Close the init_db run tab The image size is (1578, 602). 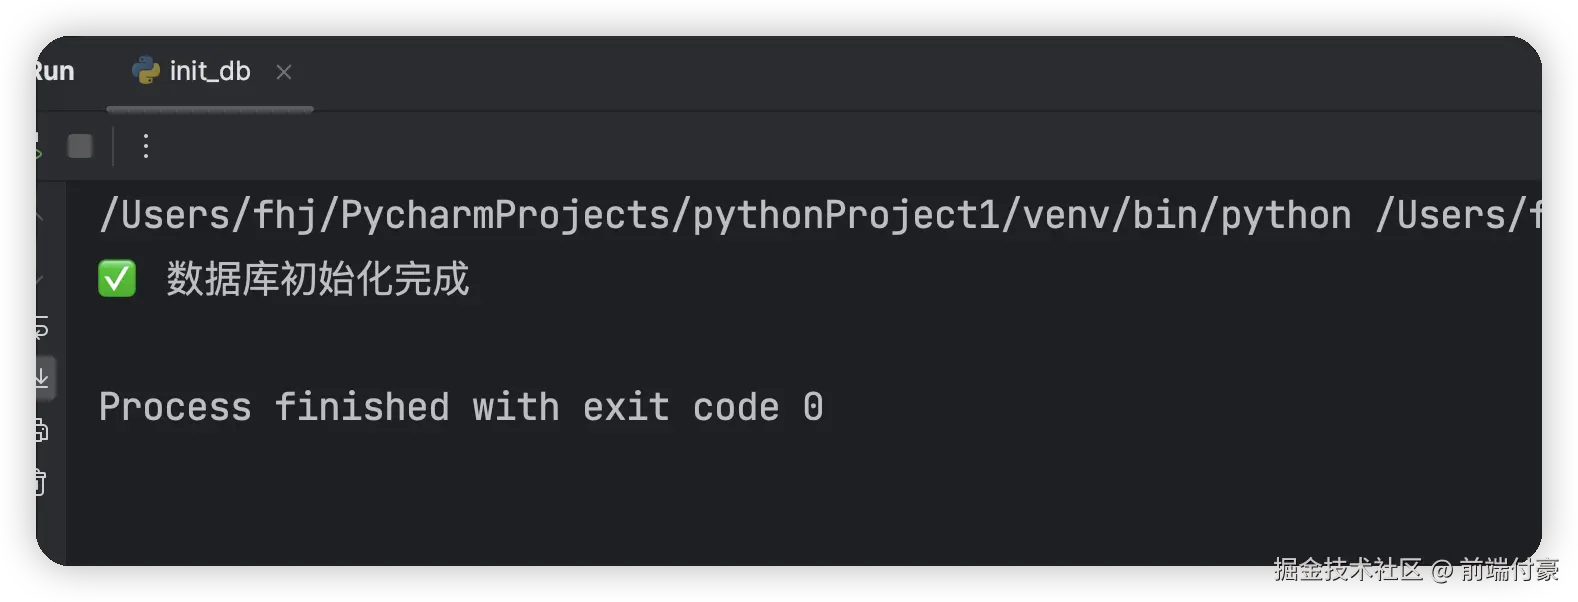284,72
